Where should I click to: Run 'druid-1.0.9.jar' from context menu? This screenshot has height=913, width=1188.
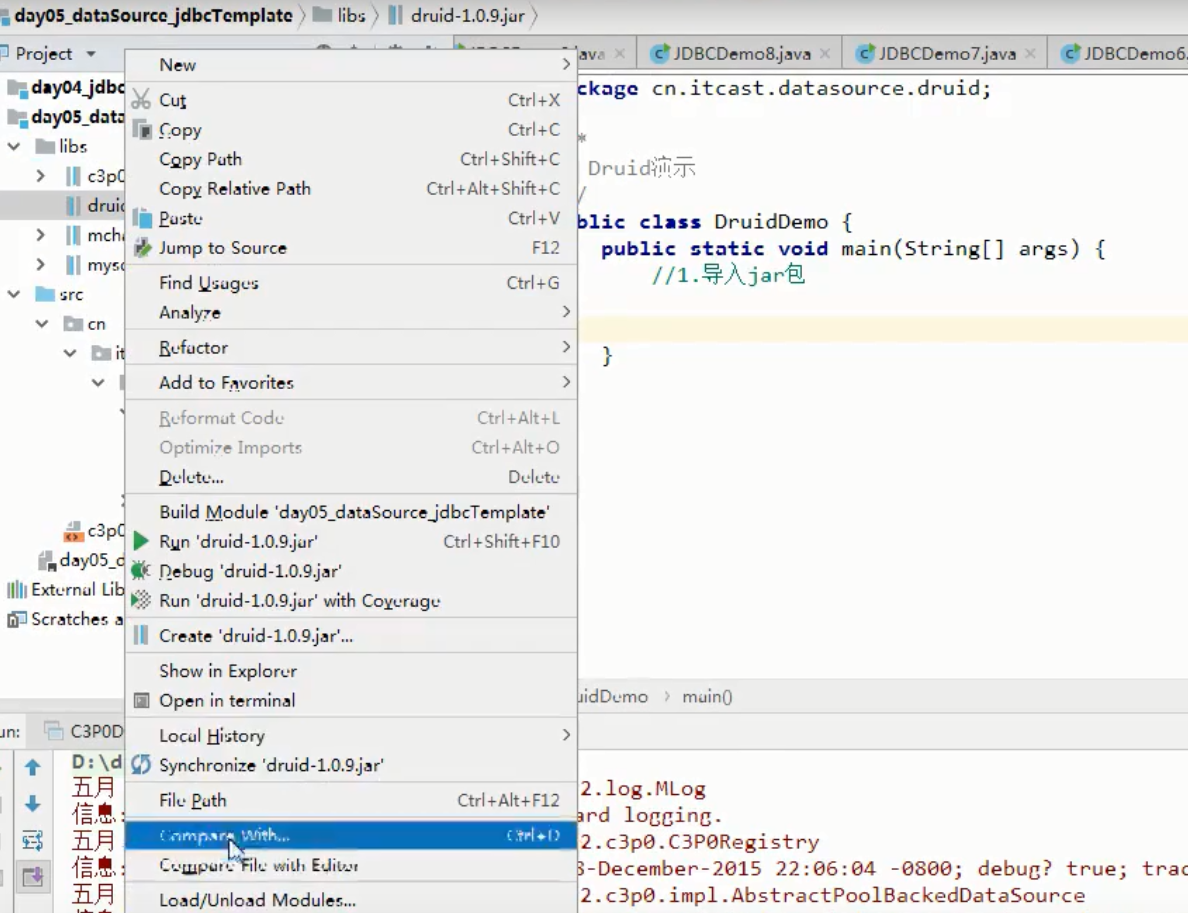350,542
